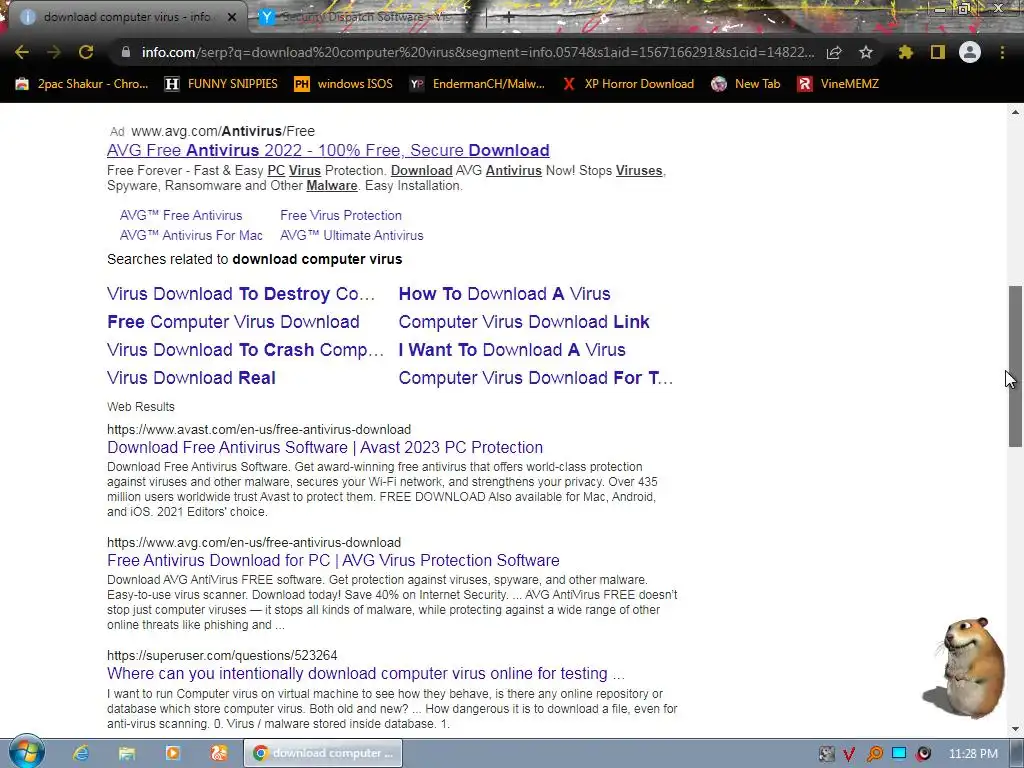The image size is (1024, 768).
Task: Open the orange magnifier tray icon
Action: 874,754
